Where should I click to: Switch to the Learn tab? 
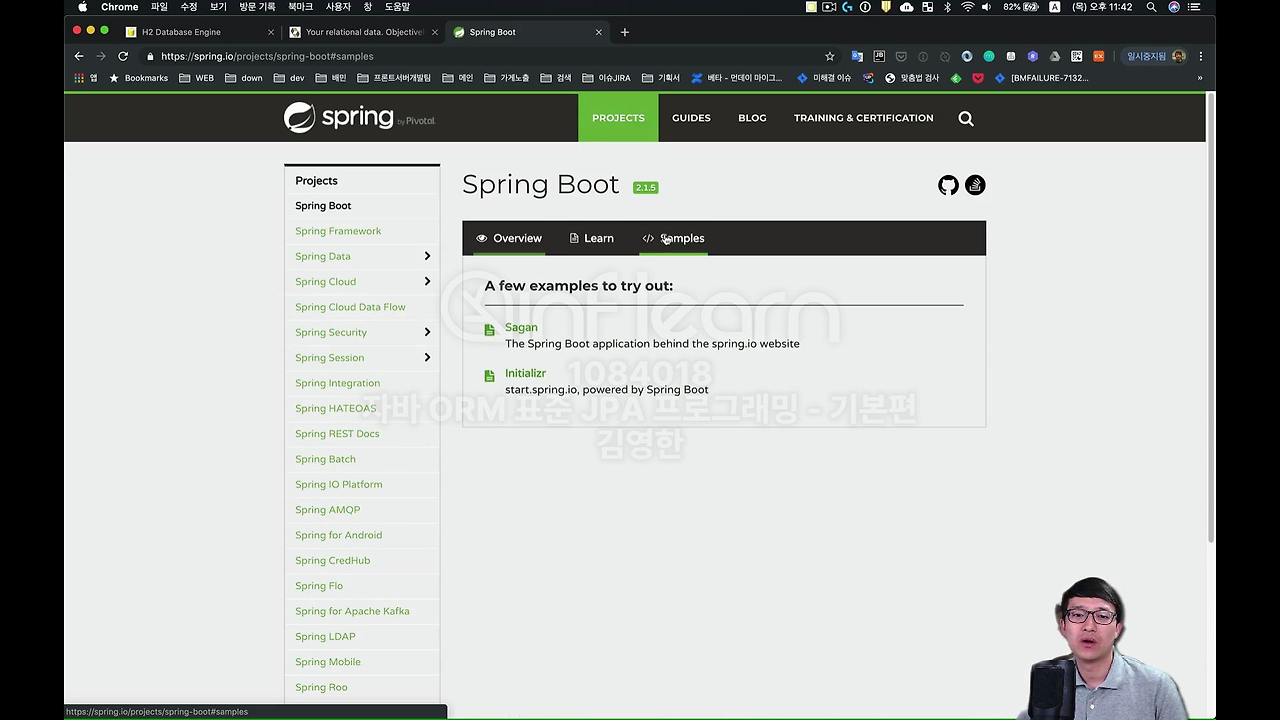point(591,238)
